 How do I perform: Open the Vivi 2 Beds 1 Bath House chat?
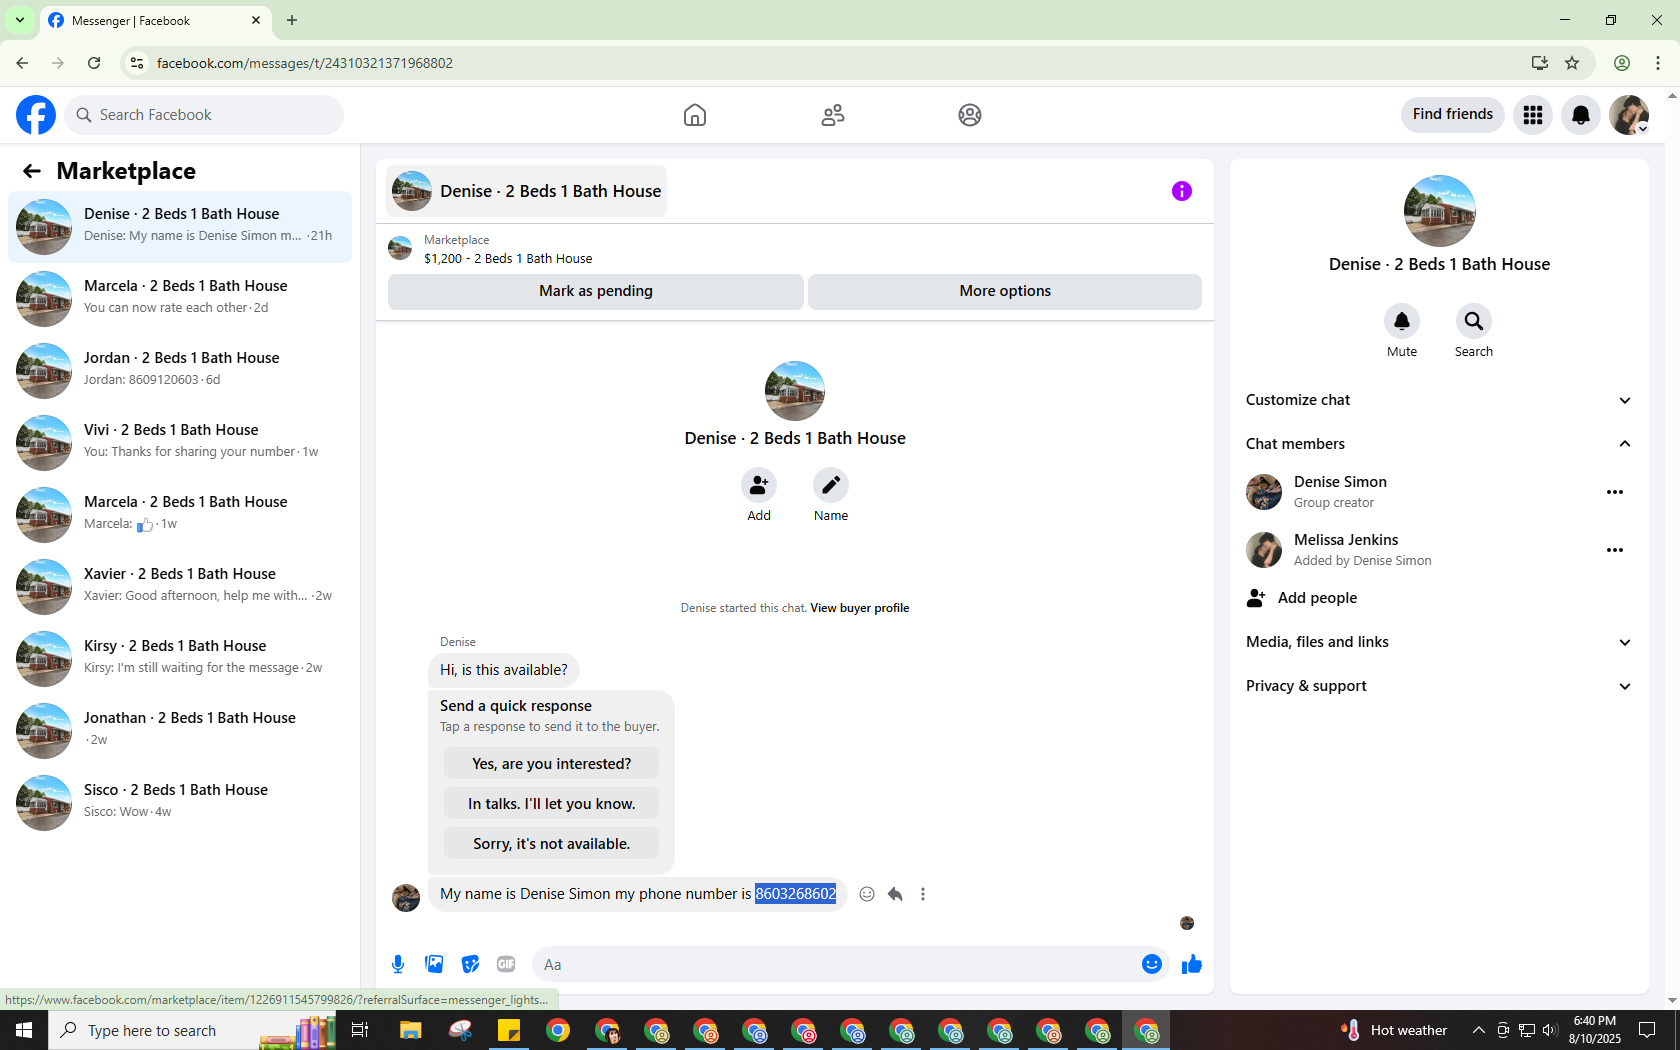180,443
